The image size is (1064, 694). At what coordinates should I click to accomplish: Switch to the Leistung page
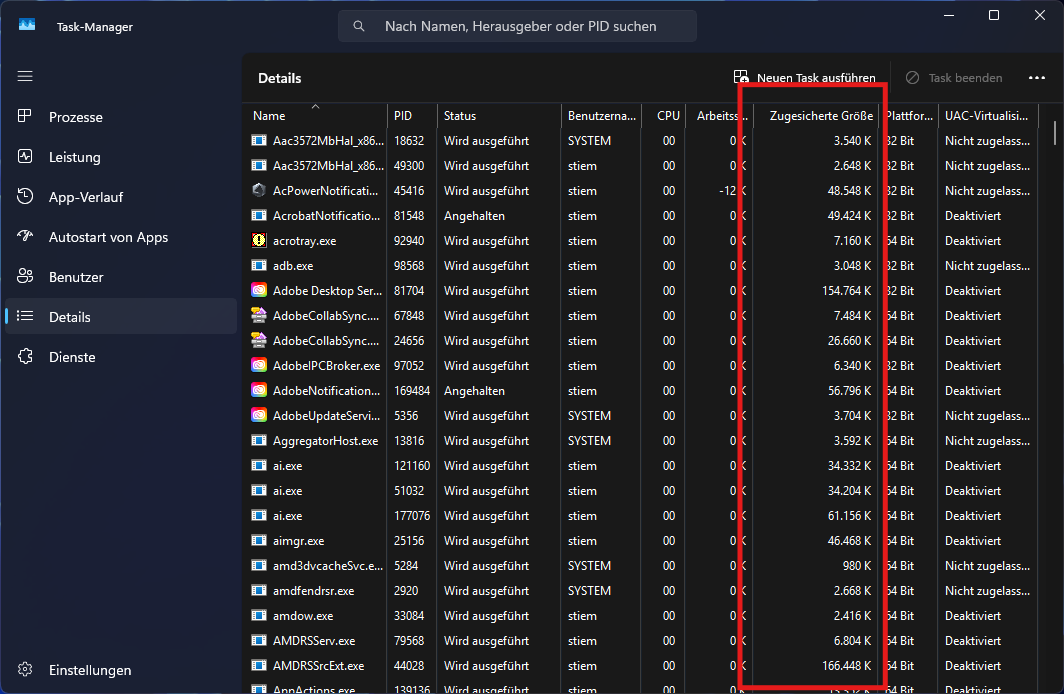[121, 157]
